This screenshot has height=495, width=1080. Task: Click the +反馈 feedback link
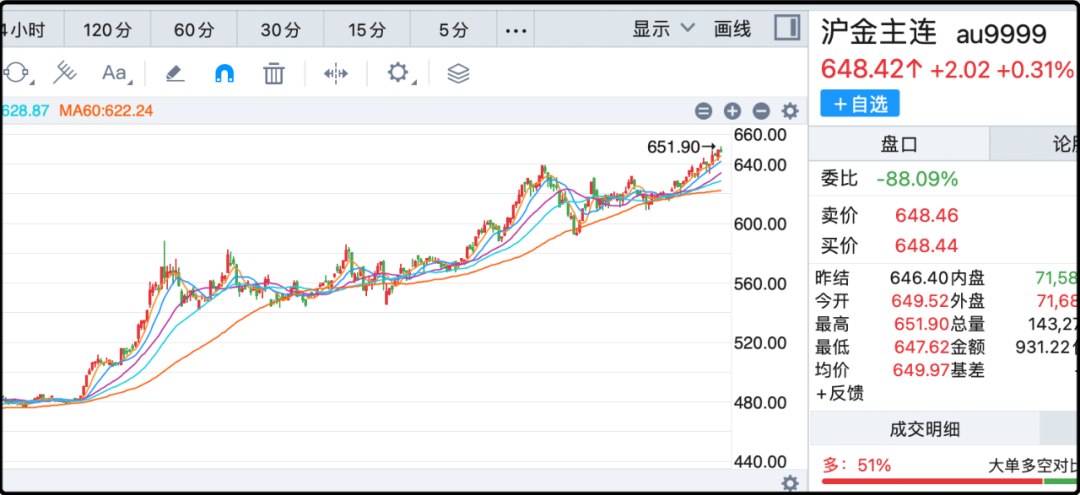(839, 393)
